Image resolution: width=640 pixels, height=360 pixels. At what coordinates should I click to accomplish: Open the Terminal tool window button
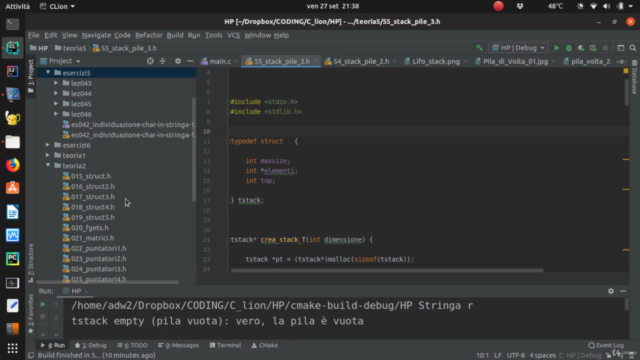coord(225,345)
